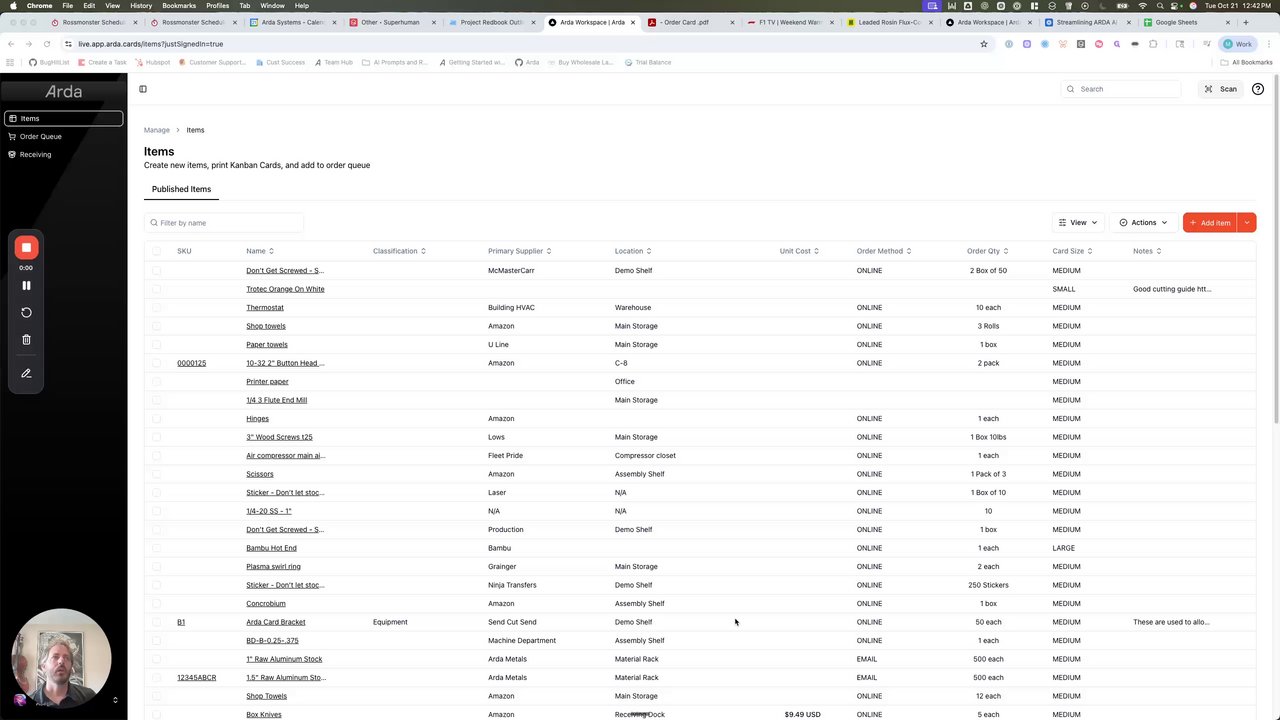This screenshot has height=720, width=1280.
Task: Sort by the Notes column
Action: 1147,251
